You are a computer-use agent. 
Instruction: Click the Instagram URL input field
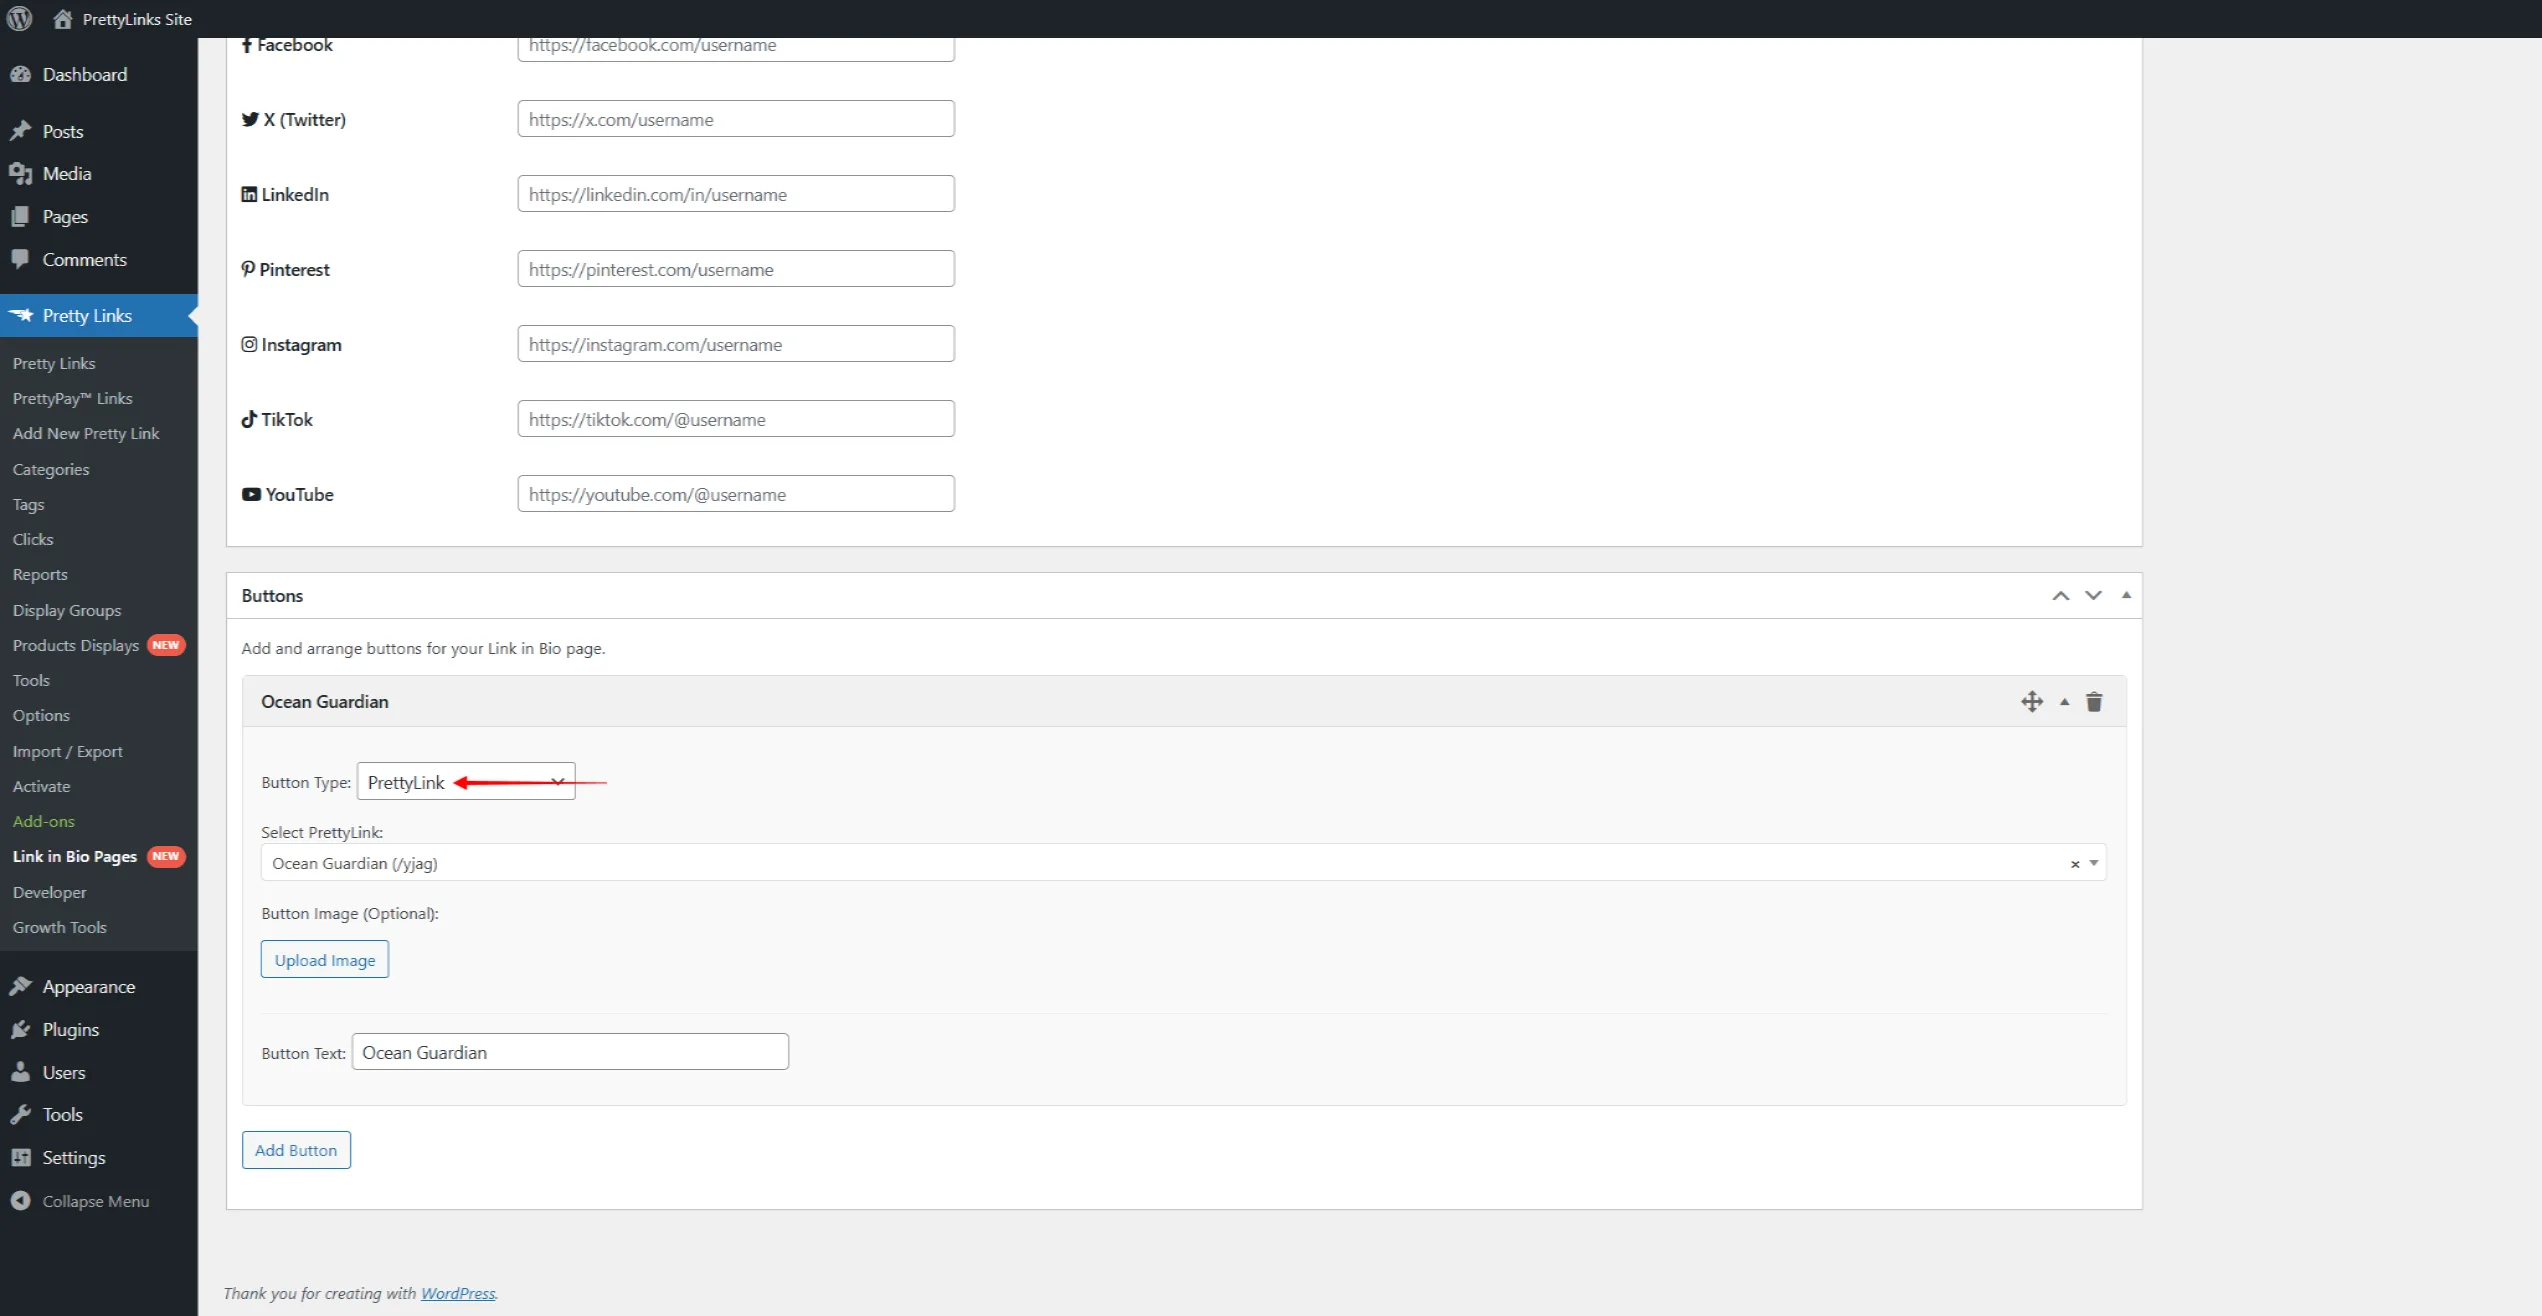coord(735,344)
